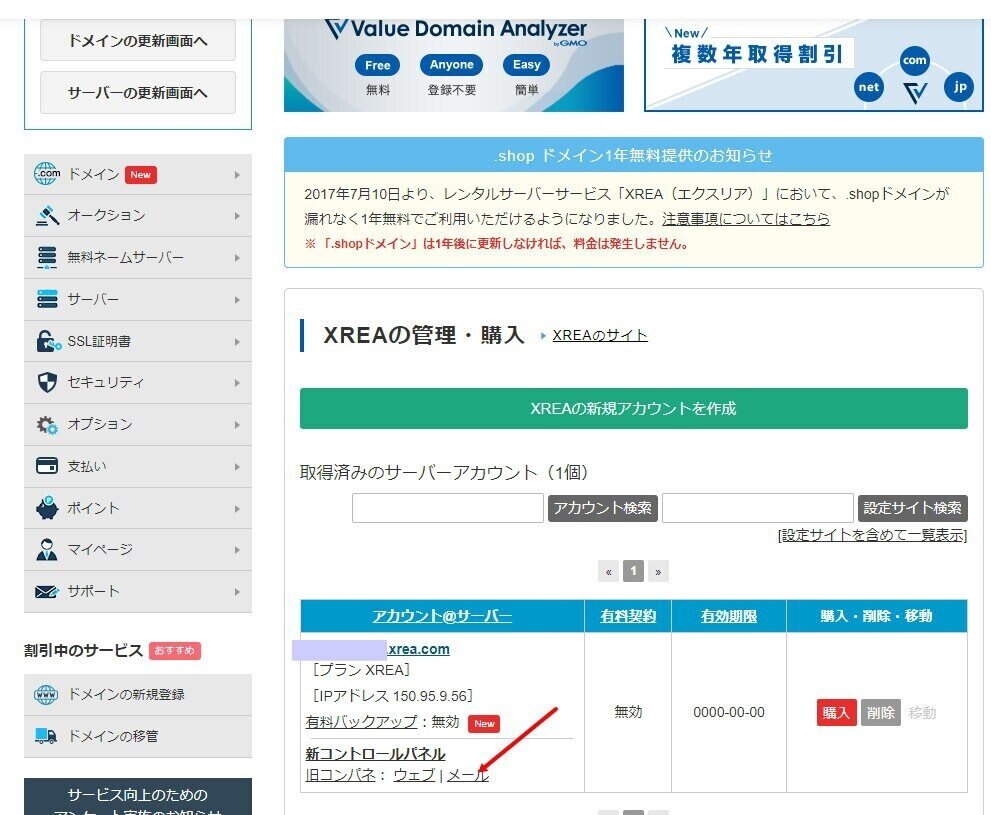Click the truck icon for domain transfer
The width and height of the screenshot is (991, 815).
pyautogui.click(x=46, y=736)
